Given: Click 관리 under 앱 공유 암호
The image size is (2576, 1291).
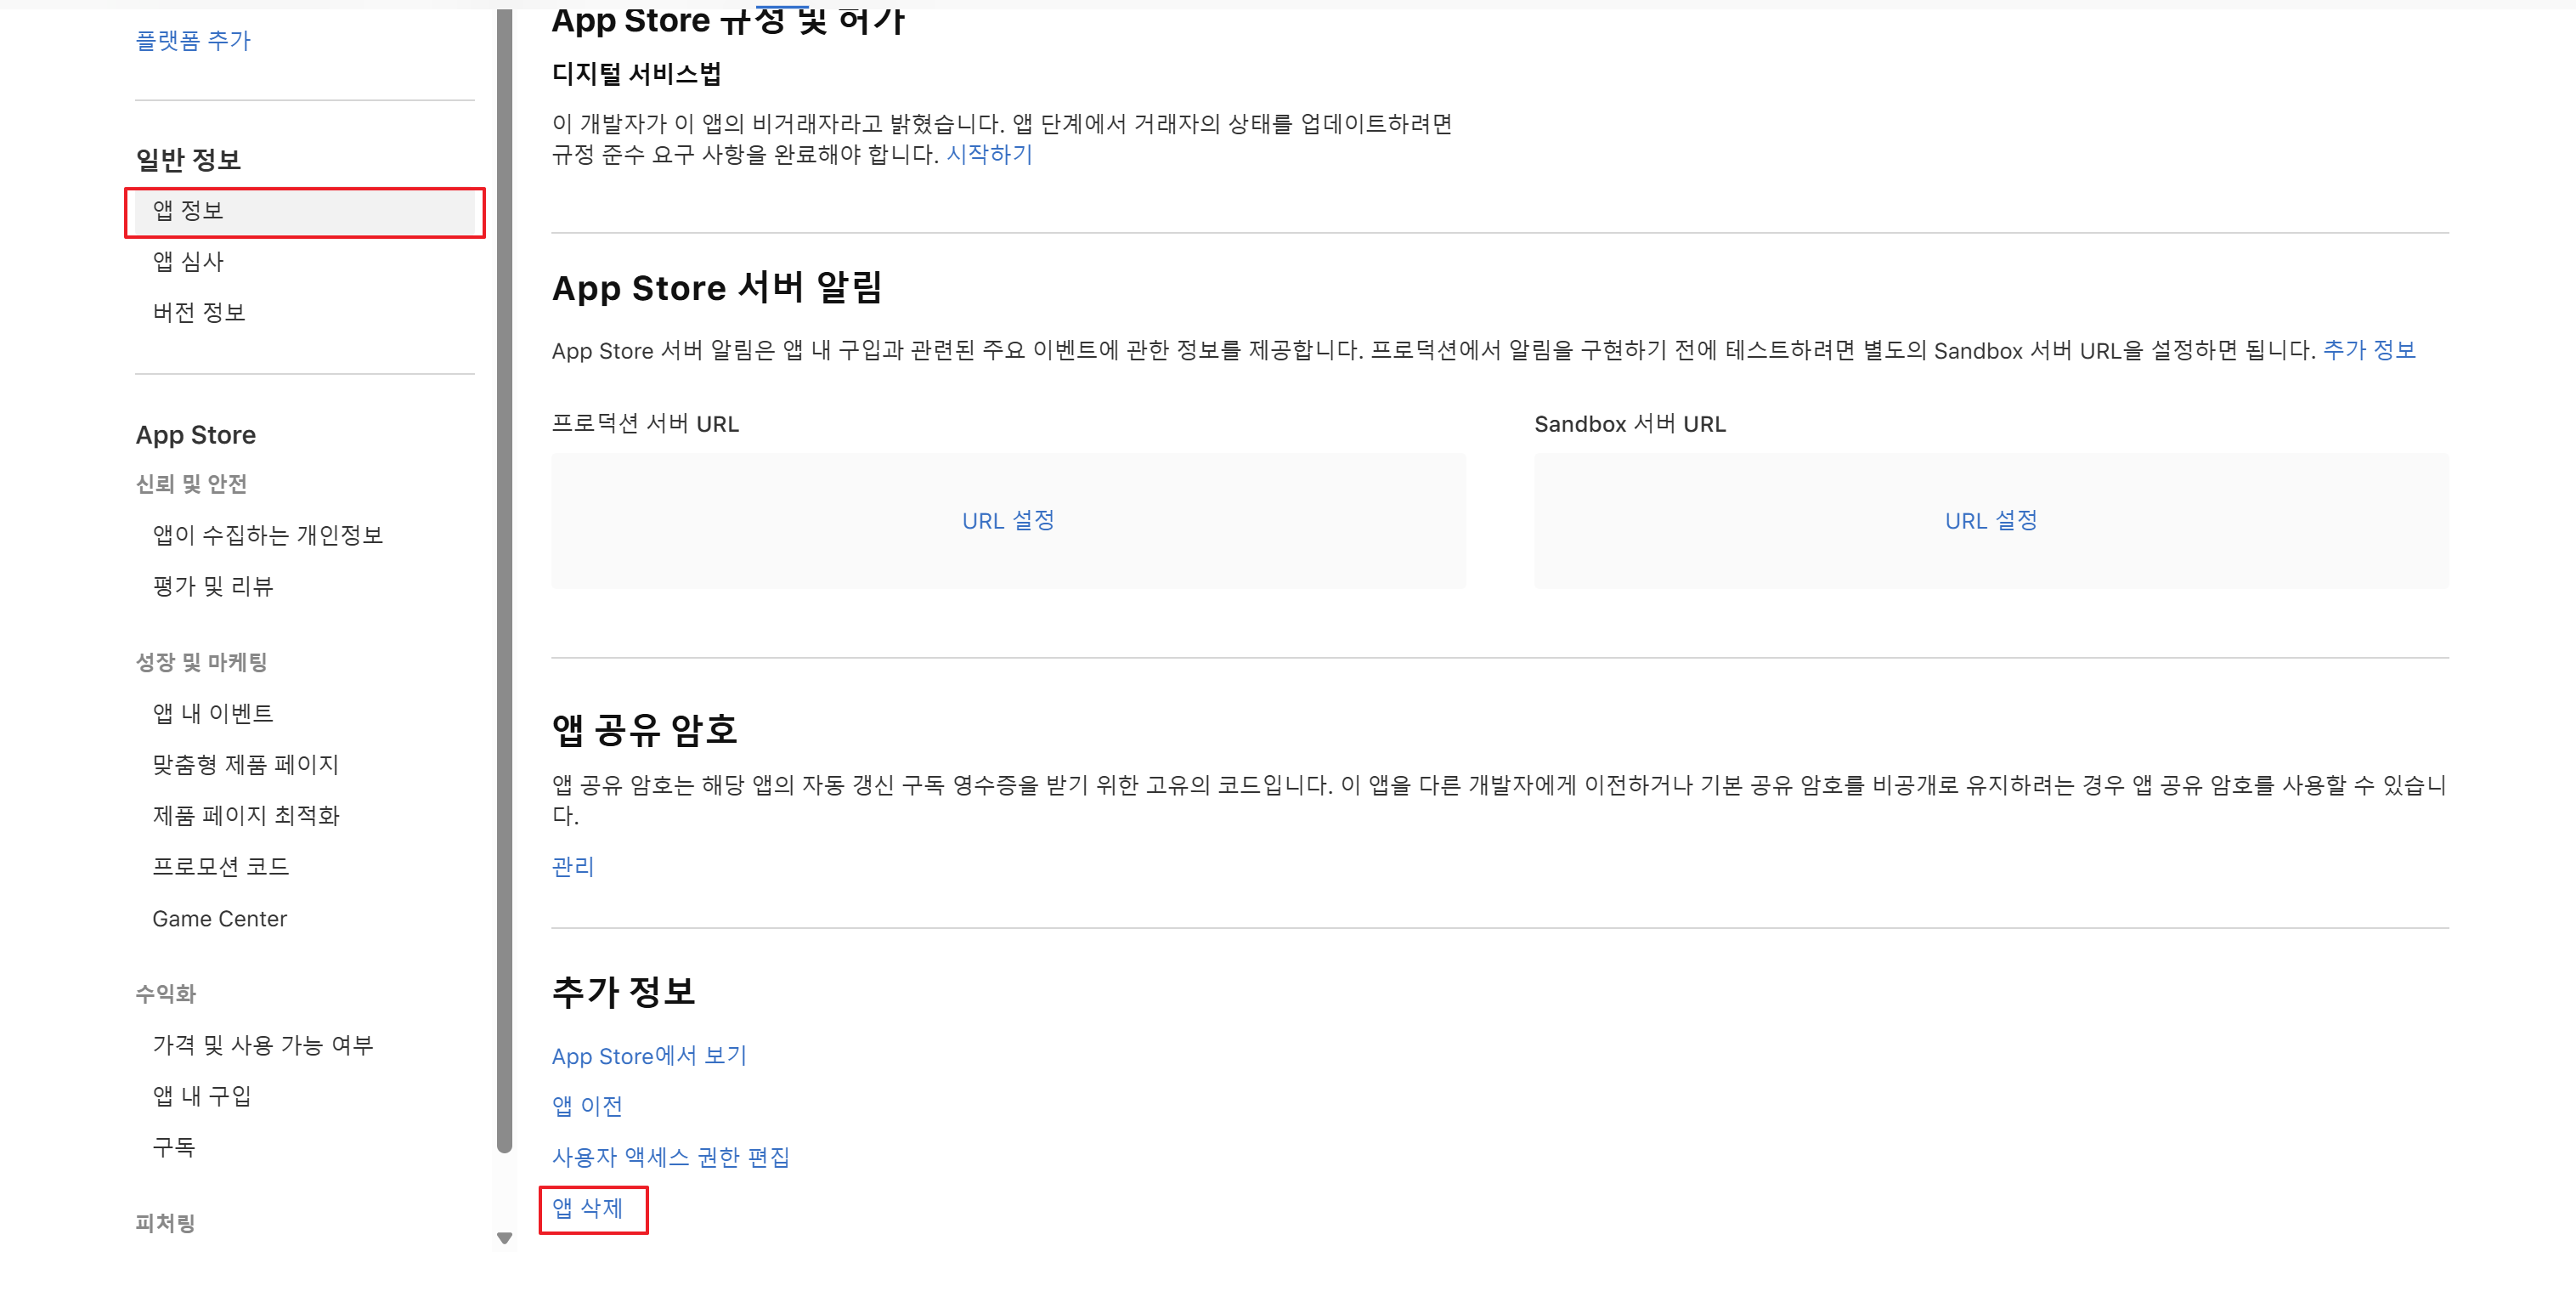Looking at the screenshot, I should click(573, 867).
